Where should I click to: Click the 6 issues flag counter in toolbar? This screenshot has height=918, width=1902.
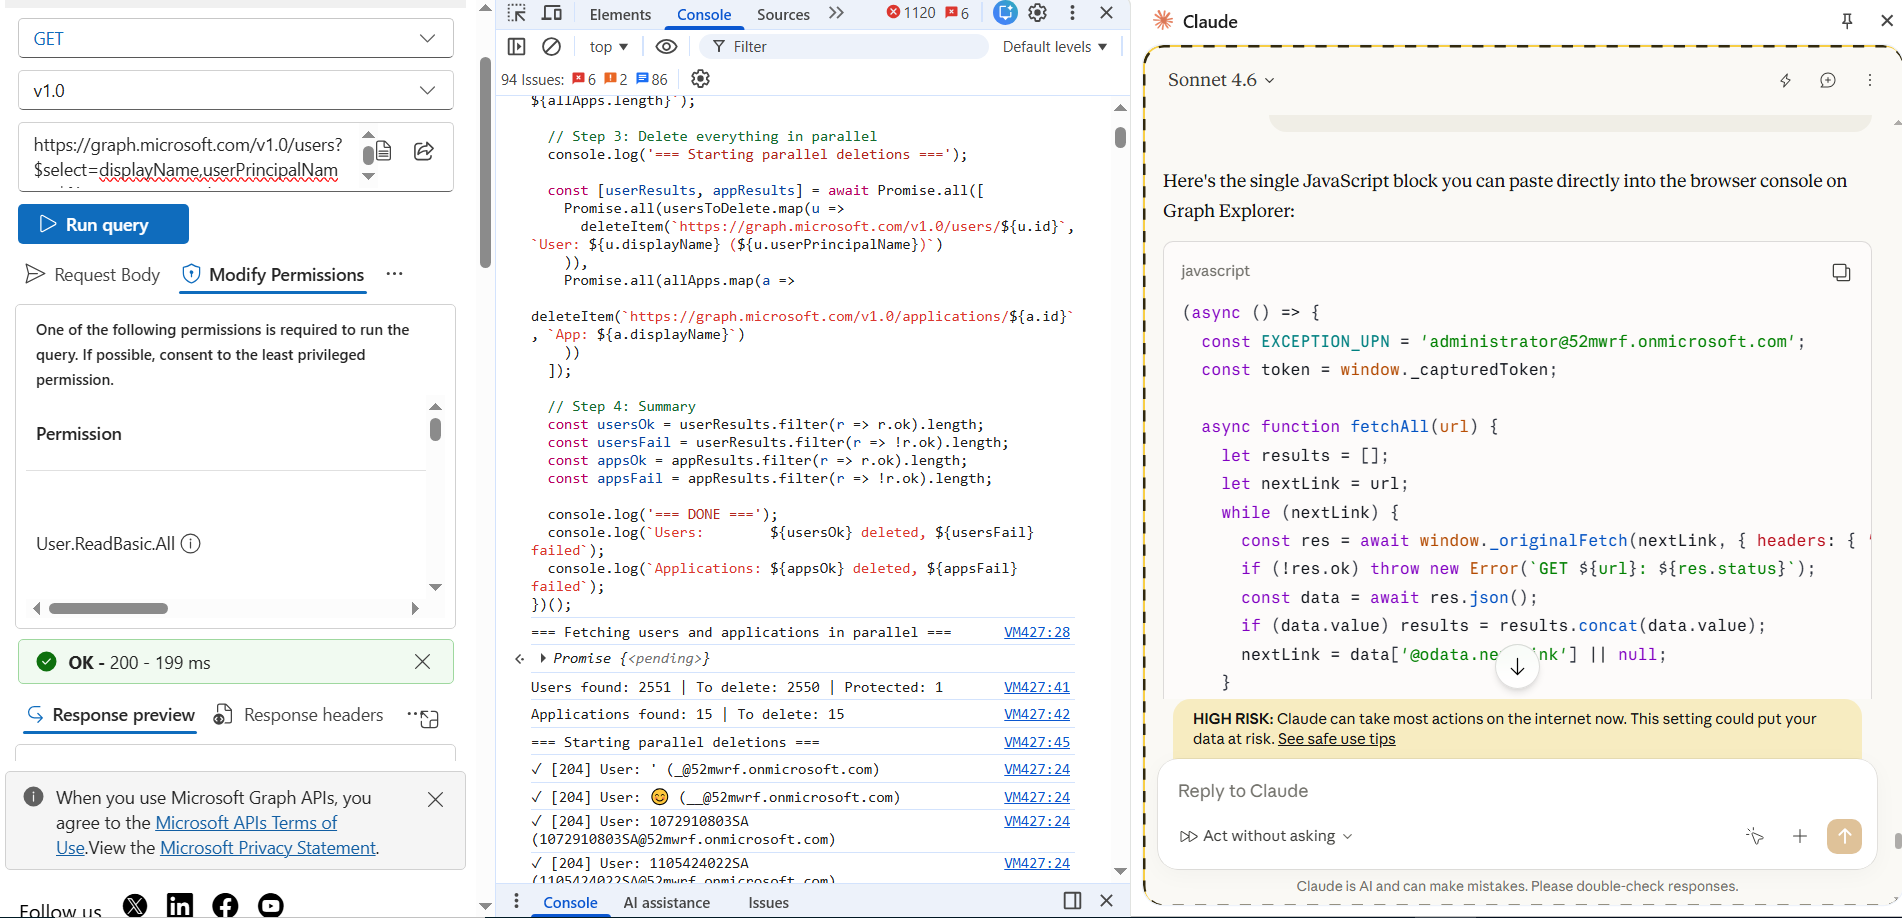pos(957,13)
